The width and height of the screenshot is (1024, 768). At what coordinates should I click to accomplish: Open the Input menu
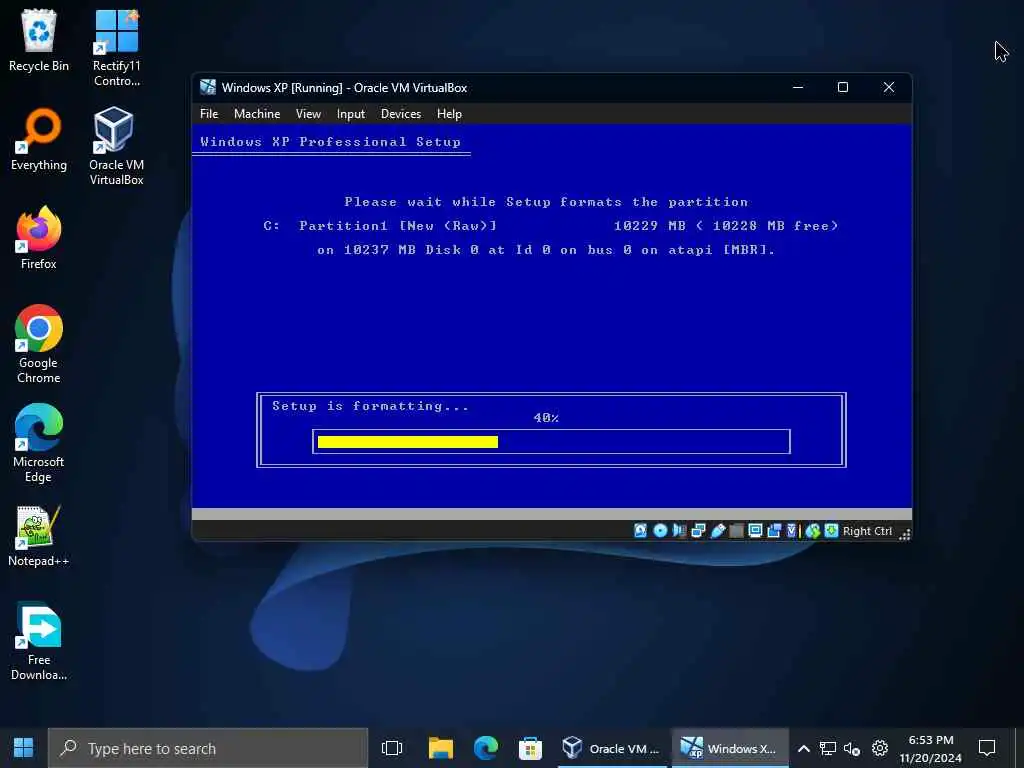pyautogui.click(x=351, y=114)
